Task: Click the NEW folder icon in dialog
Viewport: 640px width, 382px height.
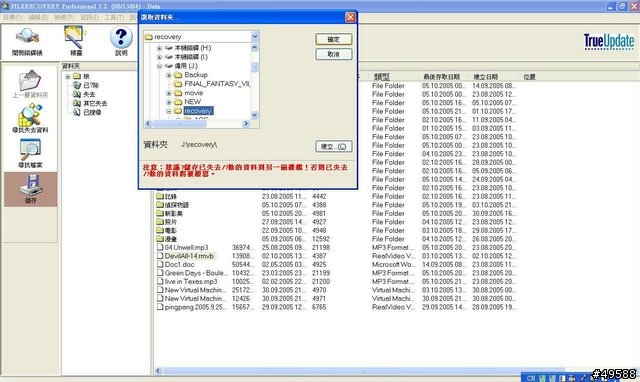Action: point(178,102)
